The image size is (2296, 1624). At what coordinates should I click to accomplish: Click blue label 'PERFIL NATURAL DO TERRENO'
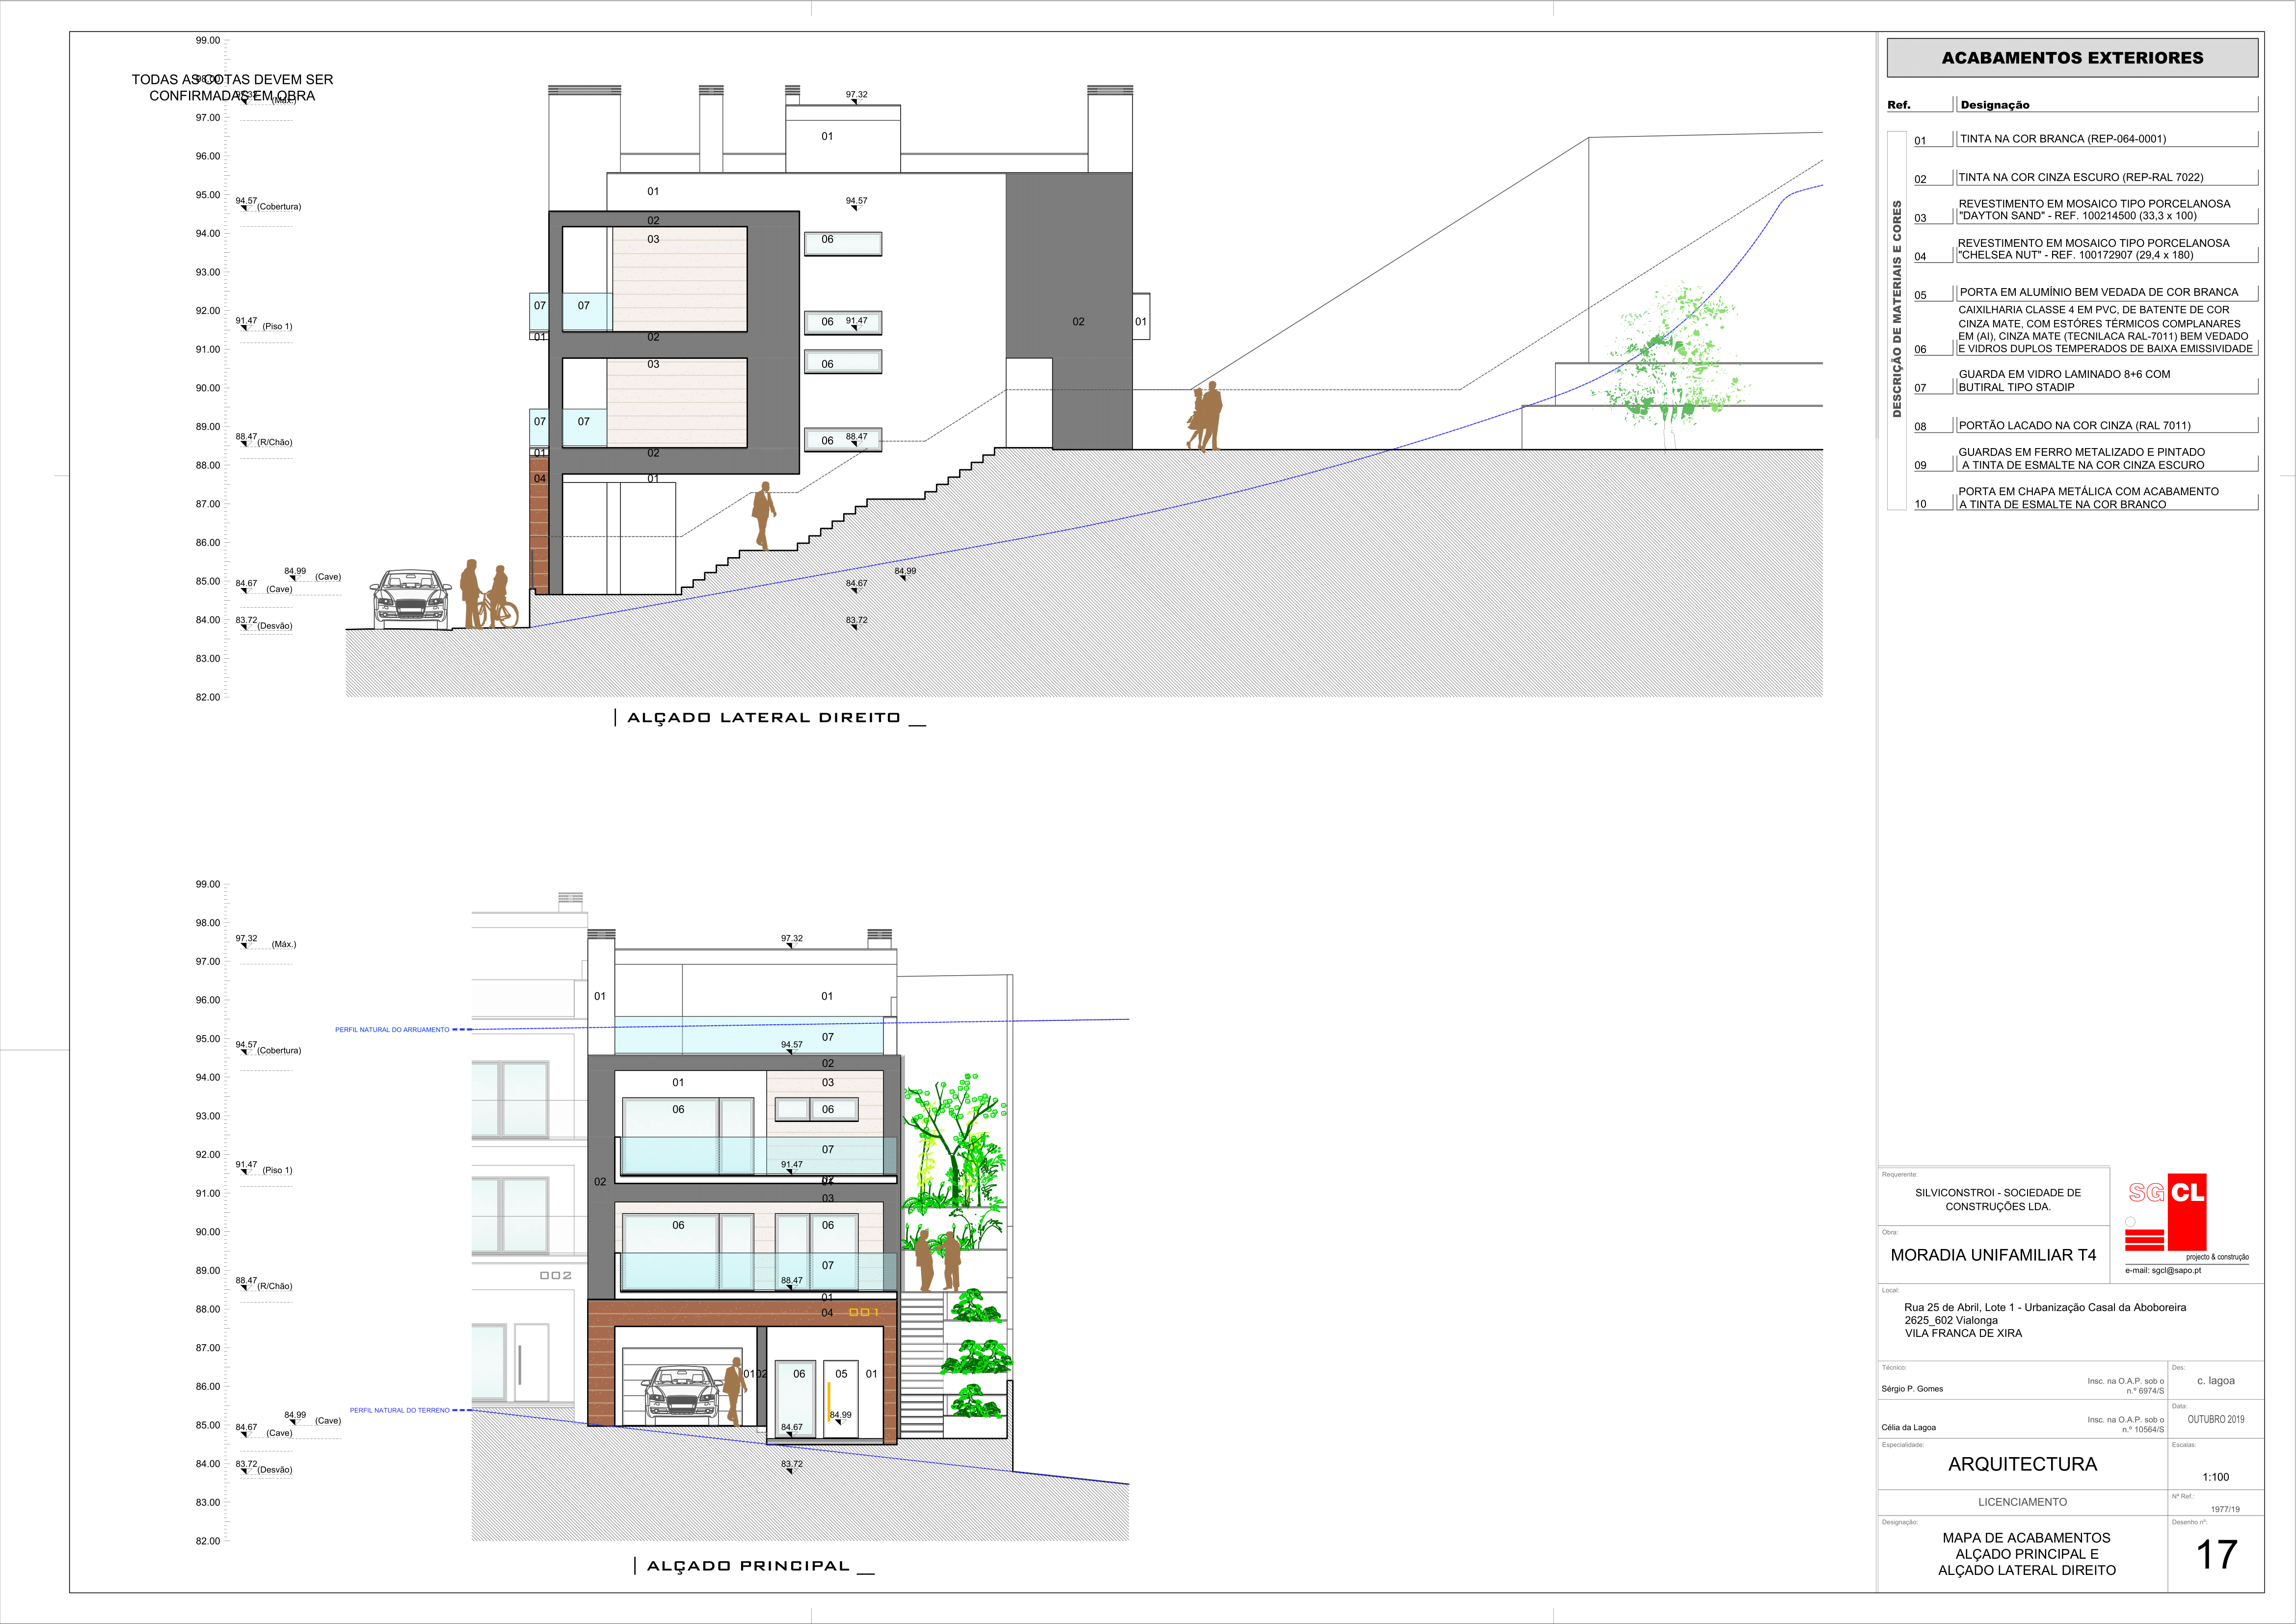(399, 1410)
